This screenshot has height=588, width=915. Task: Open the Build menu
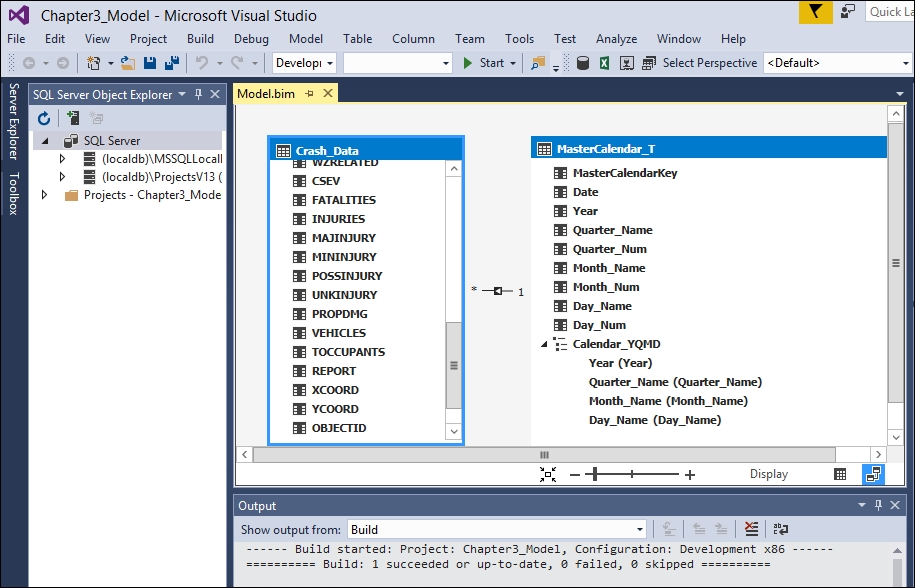(x=200, y=38)
